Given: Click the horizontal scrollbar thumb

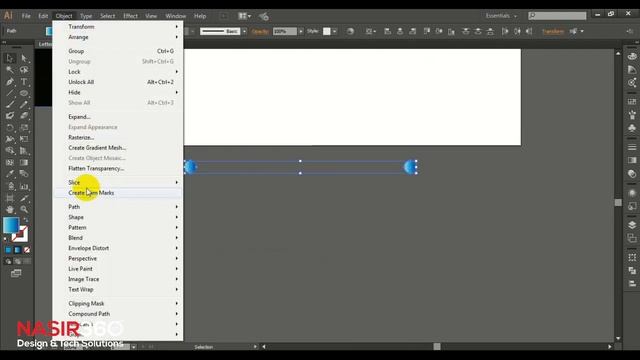Looking at the screenshot, I should 437,347.
